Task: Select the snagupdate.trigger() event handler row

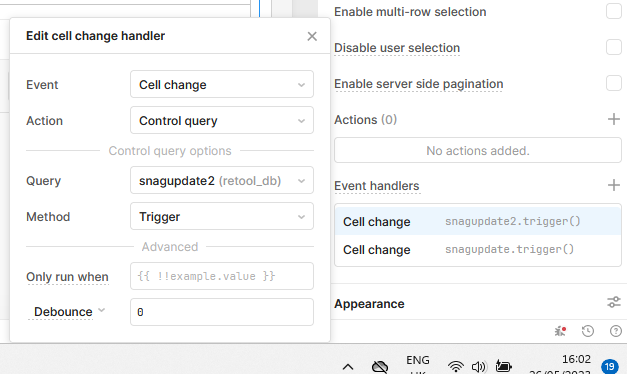Action: click(478, 250)
